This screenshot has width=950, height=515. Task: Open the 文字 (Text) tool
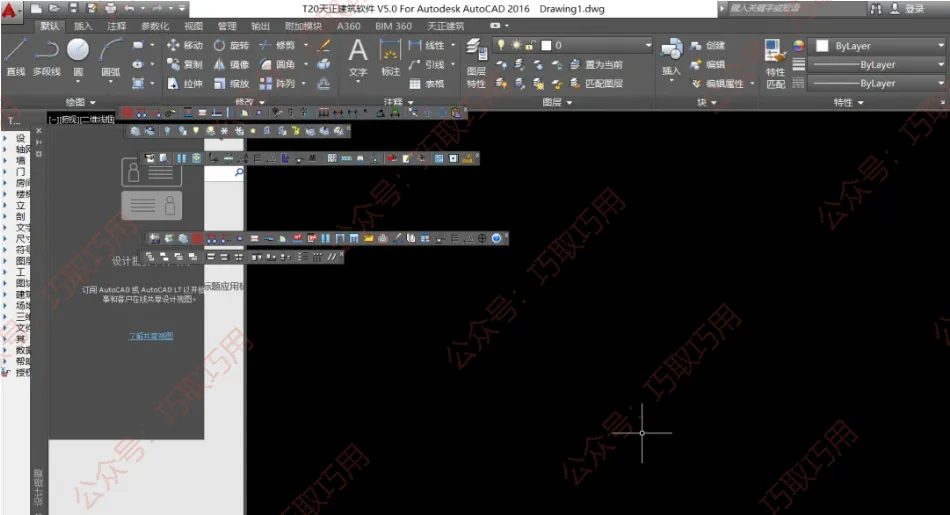358,58
